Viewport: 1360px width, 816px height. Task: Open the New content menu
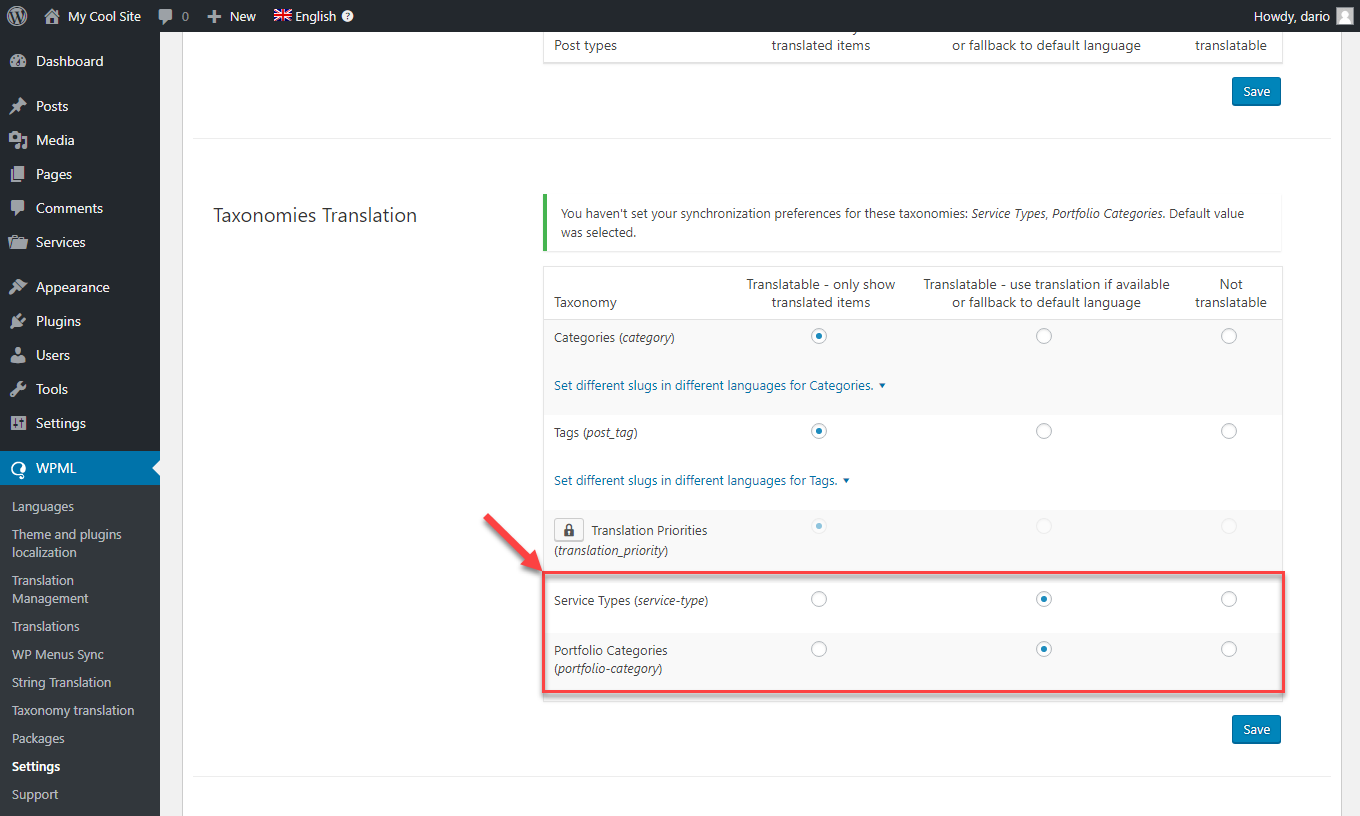(x=231, y=16)
